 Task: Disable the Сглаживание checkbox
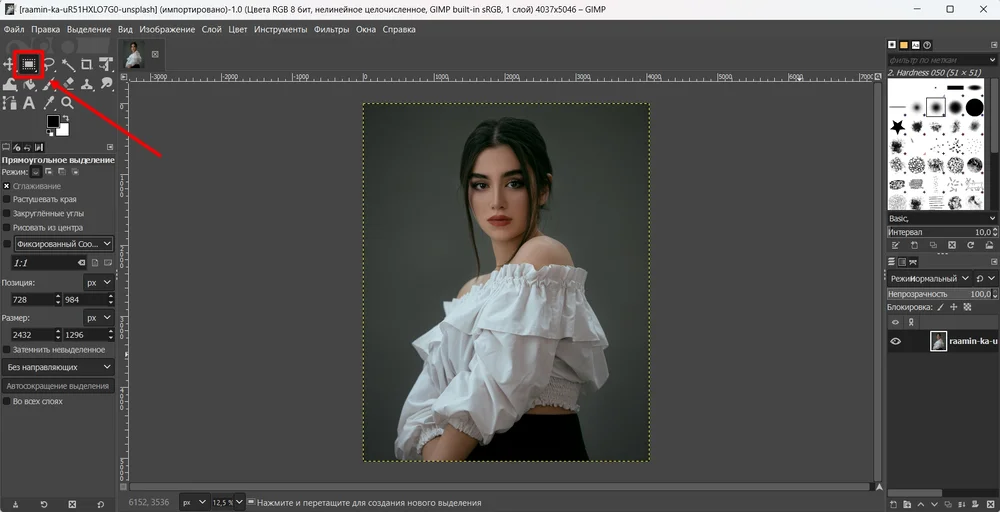[x=7, y=186]
